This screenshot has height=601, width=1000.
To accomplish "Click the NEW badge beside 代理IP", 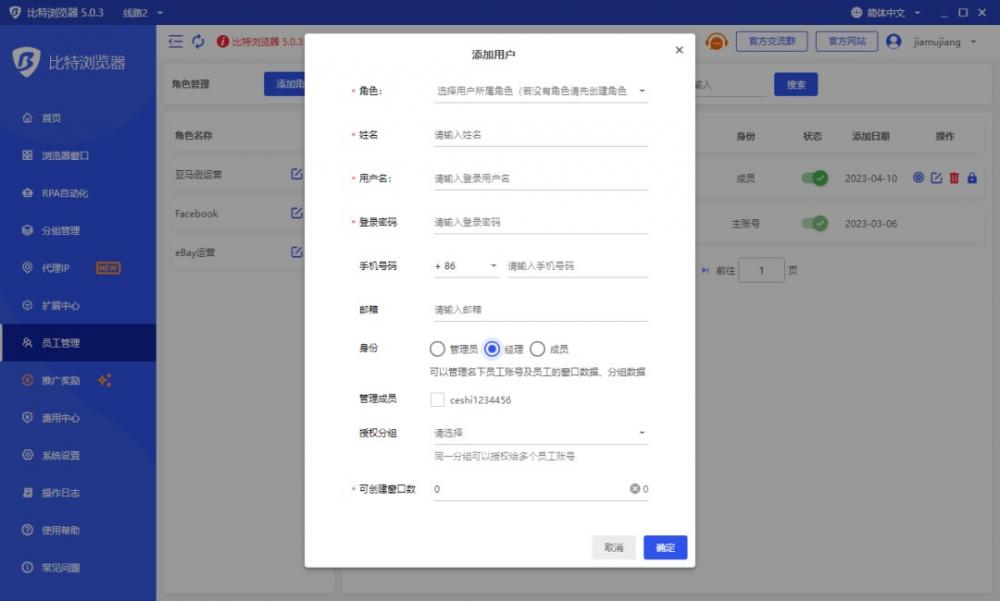I will coord(108,268).
